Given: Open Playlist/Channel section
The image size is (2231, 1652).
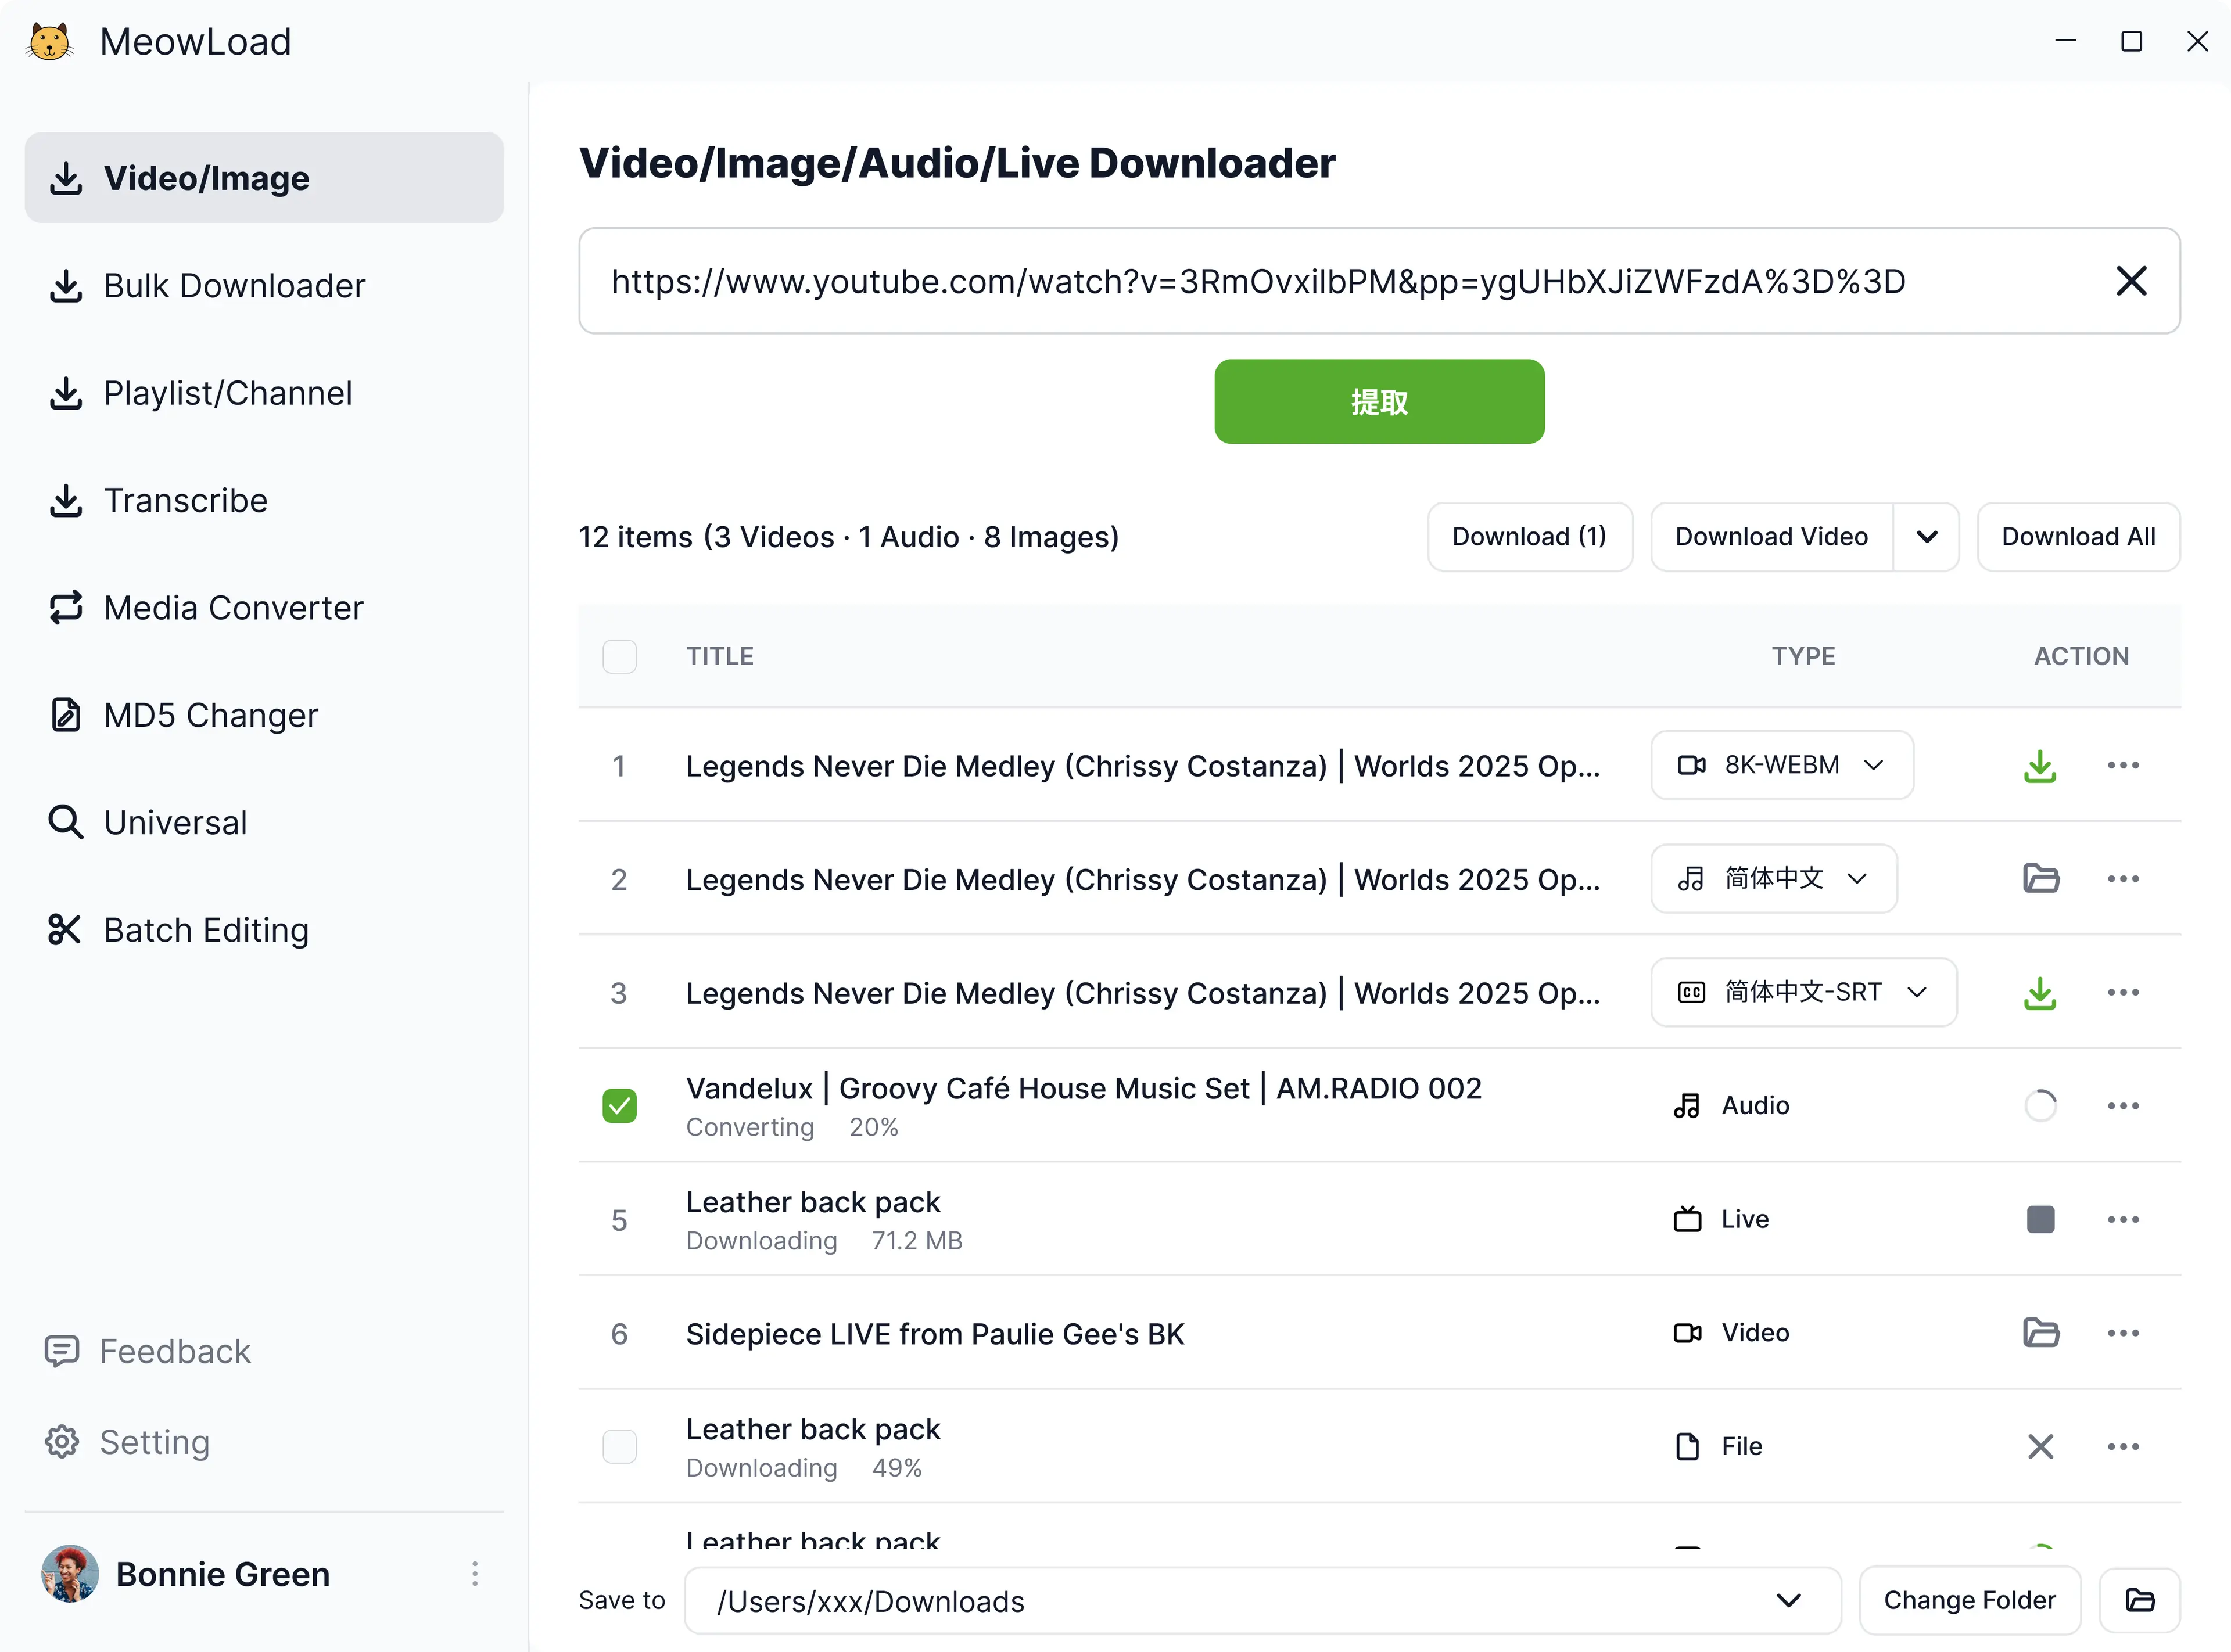Looking at the screenshot, I should [264, 393].
